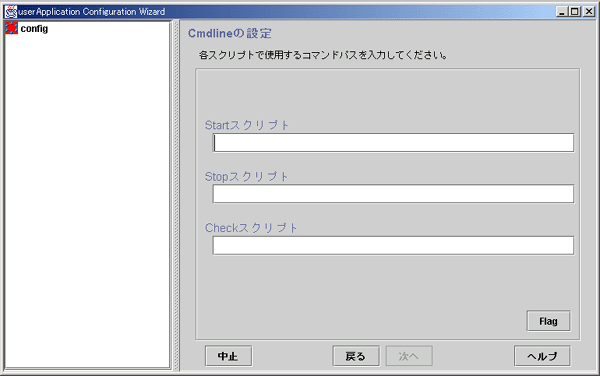Select the config tree node icon

11,28
